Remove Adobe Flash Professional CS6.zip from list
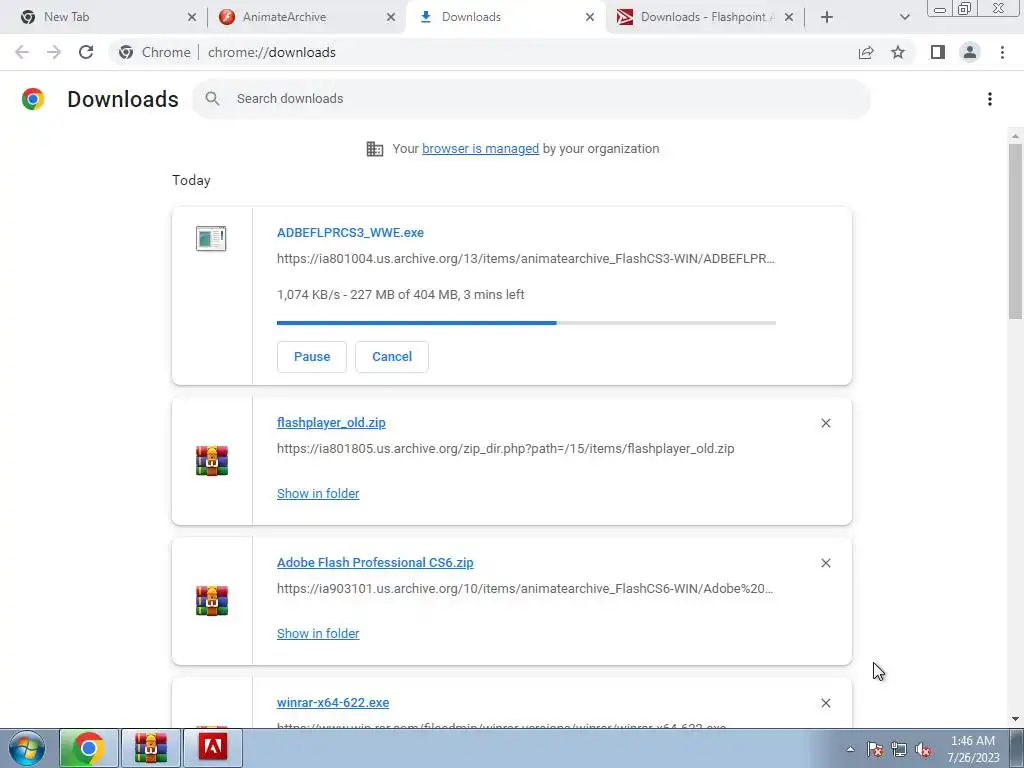Viewport: 1024px width, 768px height. [825, 563]
